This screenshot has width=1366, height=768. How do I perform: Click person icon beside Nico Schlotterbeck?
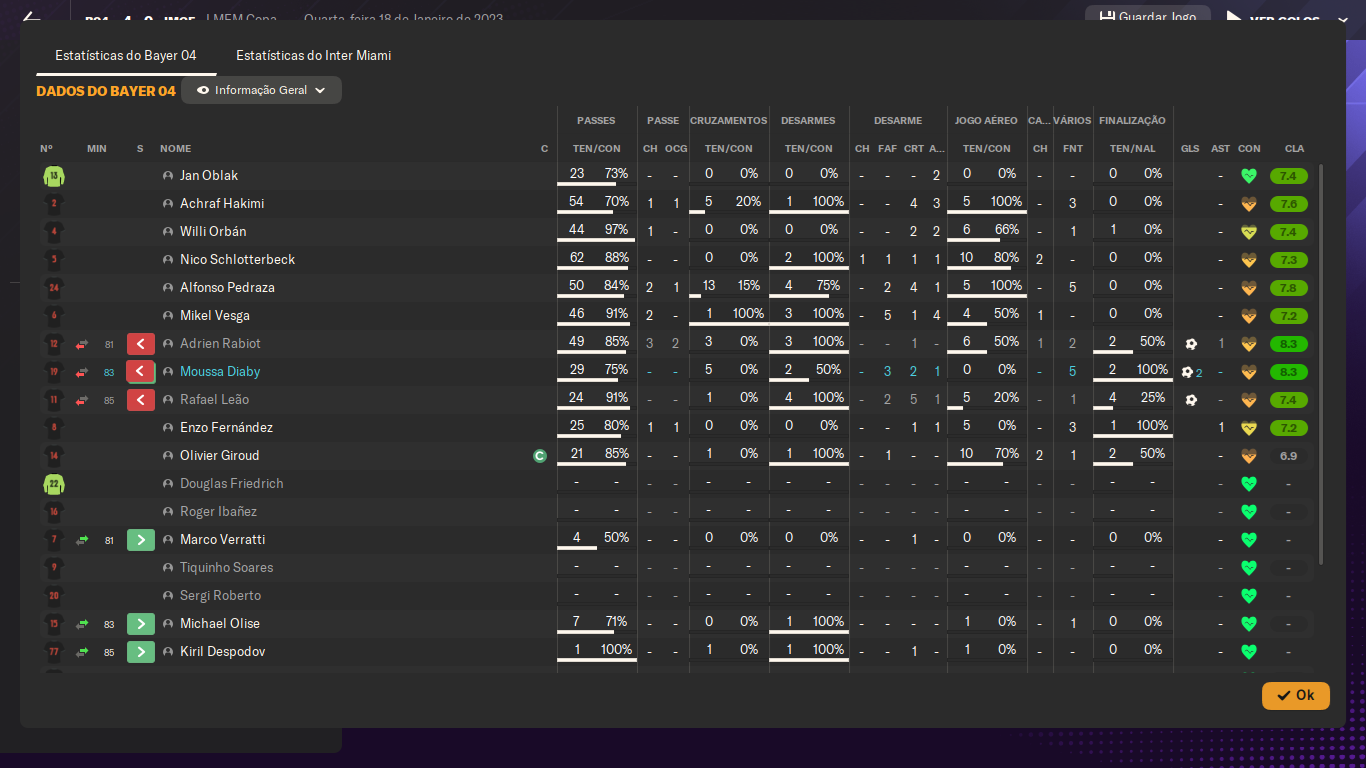168,260
